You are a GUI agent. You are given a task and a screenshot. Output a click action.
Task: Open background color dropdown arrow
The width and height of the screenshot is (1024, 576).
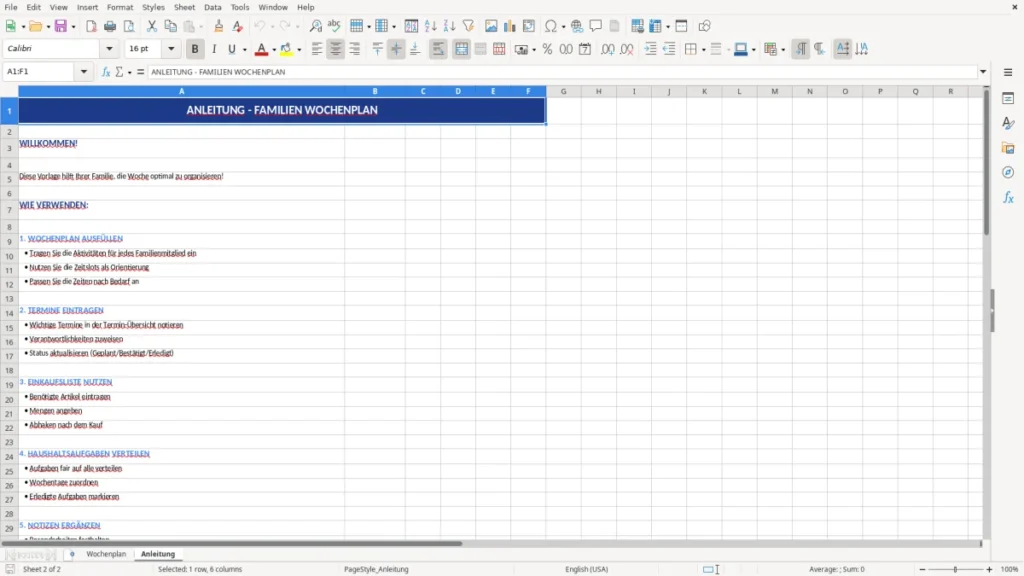[x=299, y=50]
